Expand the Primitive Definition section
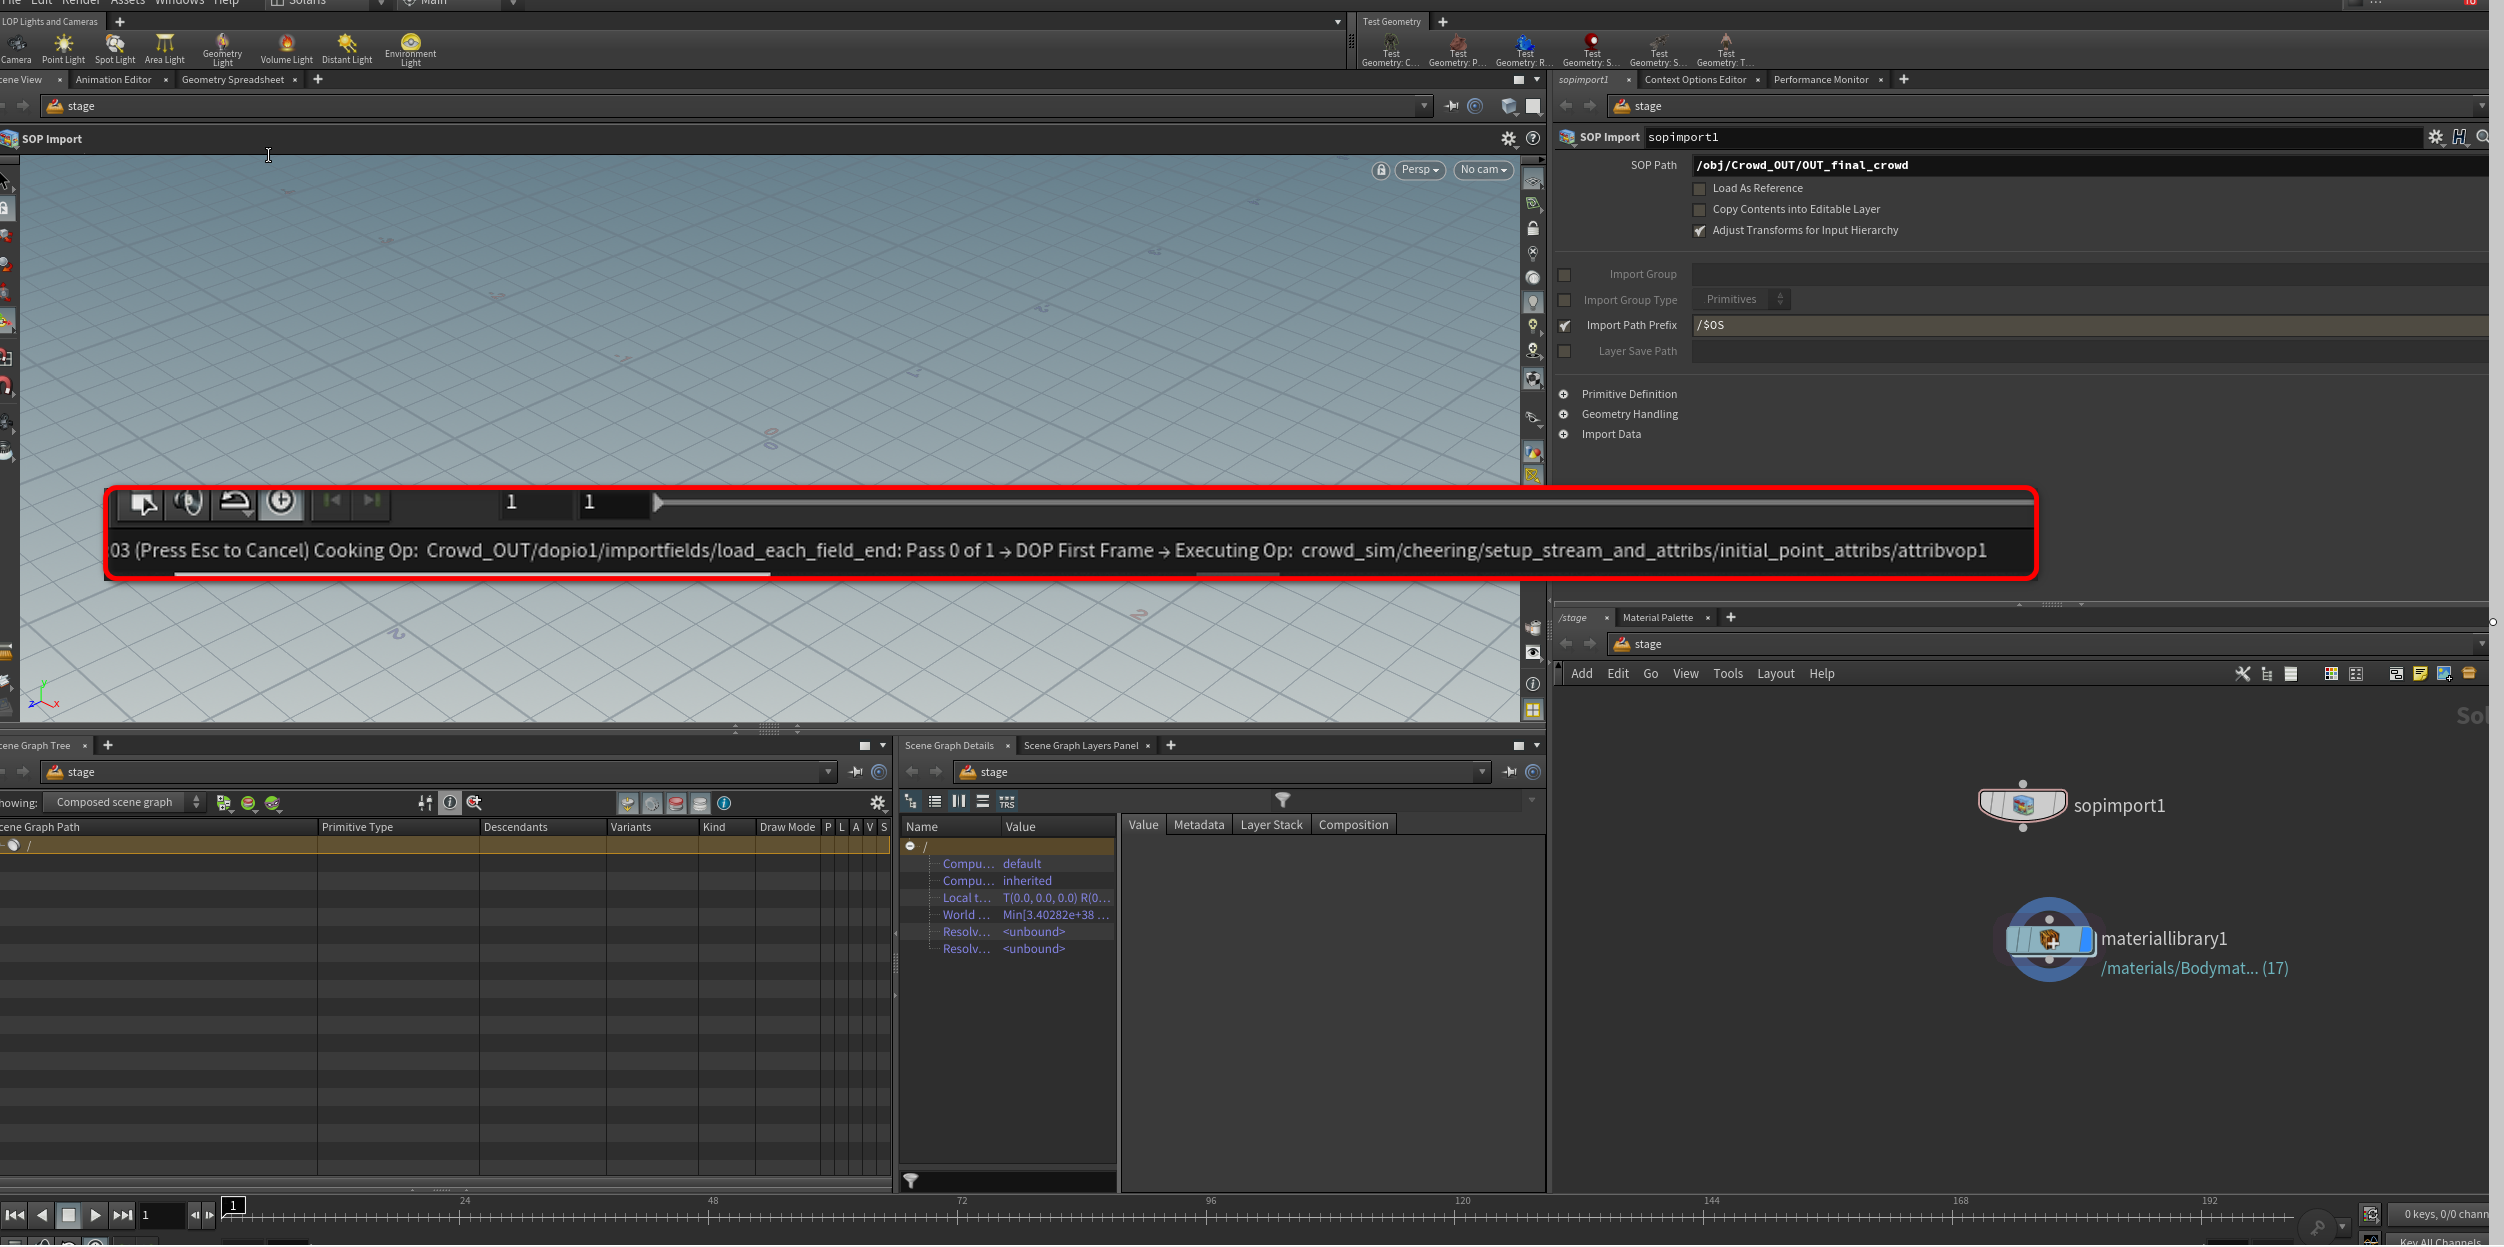Screen dimensions: 2504x1247 point(1564,395)
